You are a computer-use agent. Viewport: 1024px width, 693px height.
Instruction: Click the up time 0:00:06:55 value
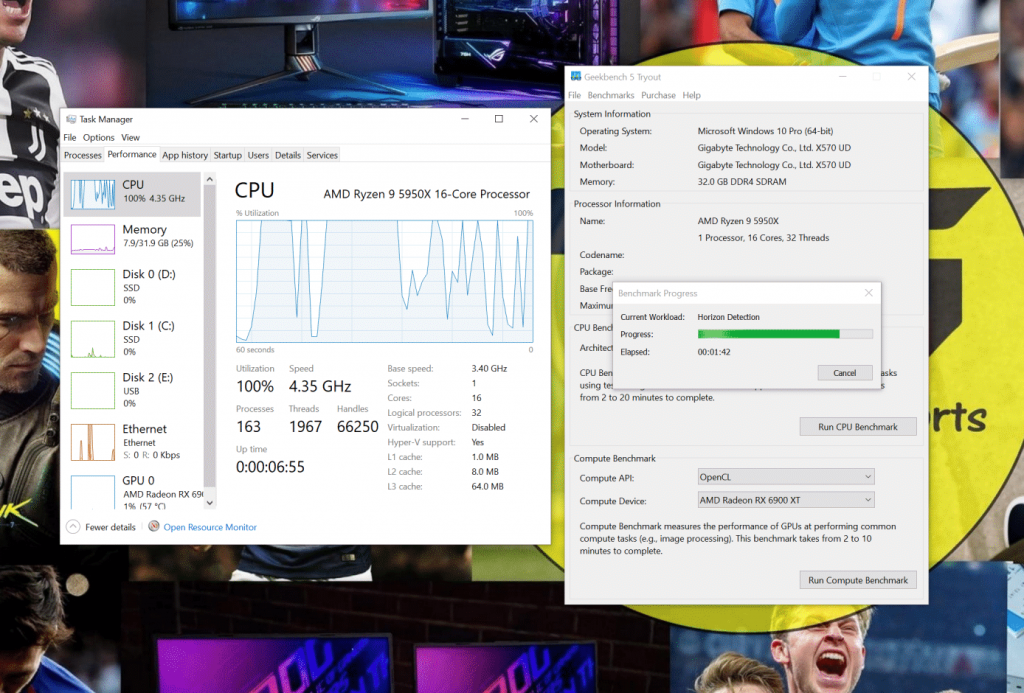pyautogui.click(x=270, y=467)
